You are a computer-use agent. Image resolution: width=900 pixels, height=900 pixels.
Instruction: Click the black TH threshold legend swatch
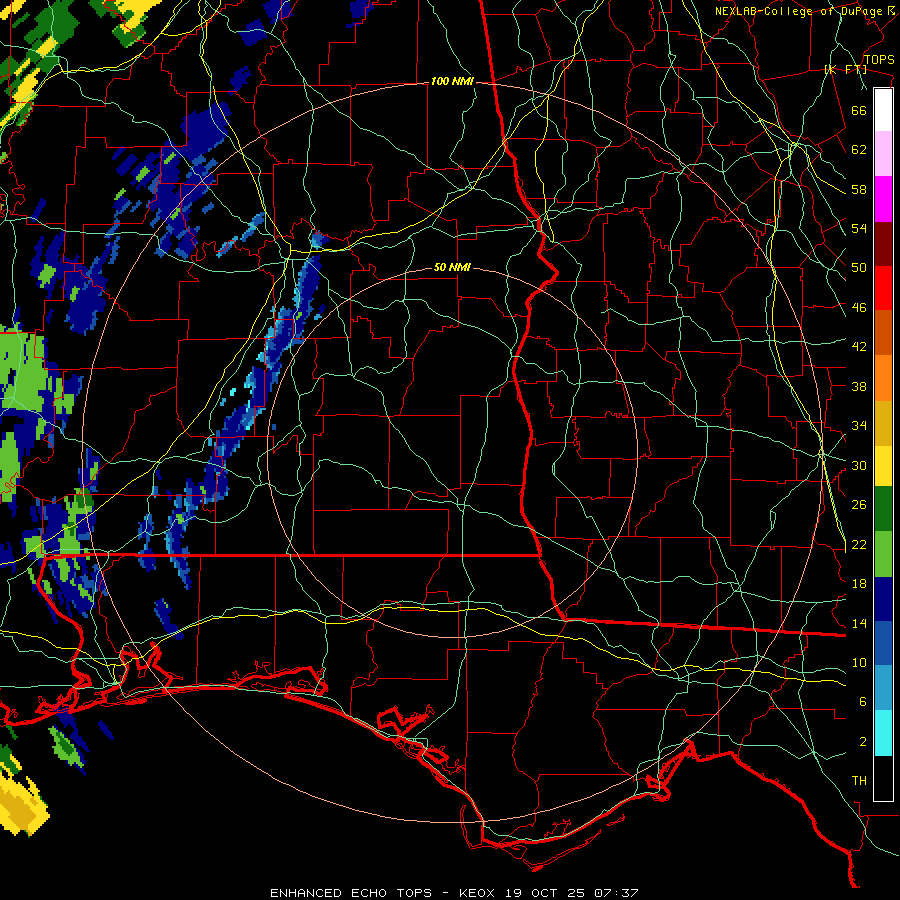(x=883, y=778)
